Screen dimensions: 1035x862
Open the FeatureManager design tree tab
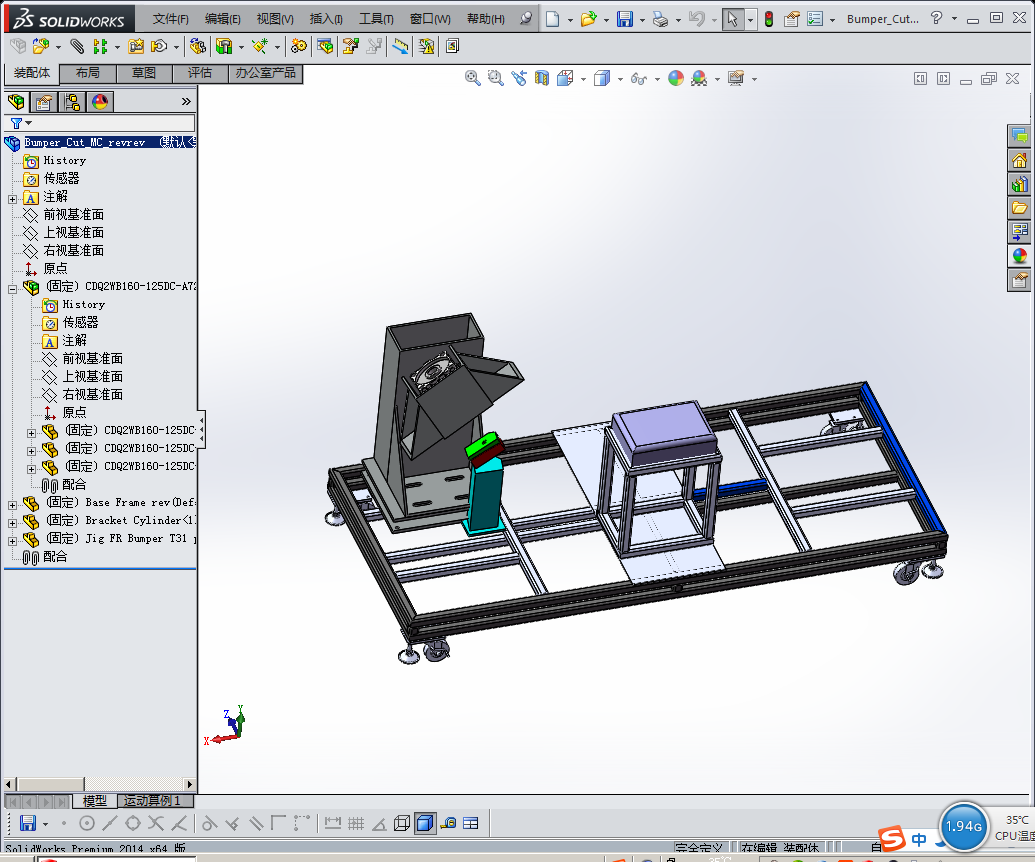pos(16,102)
